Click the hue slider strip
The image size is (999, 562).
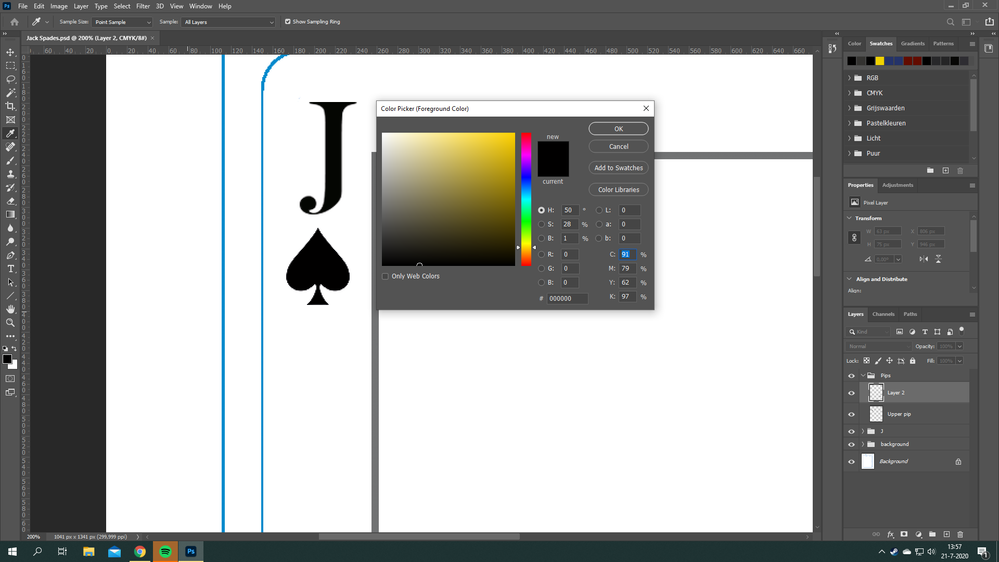(526, 199)
